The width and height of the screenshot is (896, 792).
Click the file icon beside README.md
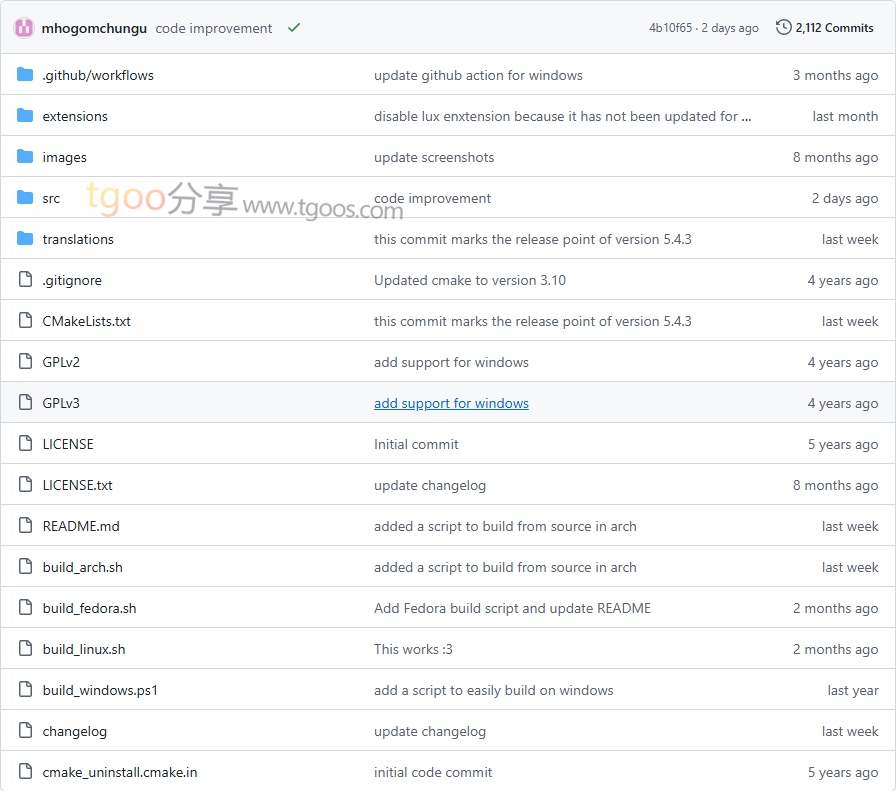(25, 526)
